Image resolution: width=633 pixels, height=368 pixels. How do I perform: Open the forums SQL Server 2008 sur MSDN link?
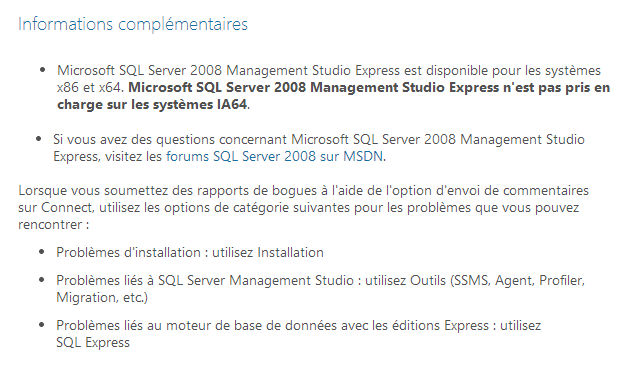click(275, 156)
